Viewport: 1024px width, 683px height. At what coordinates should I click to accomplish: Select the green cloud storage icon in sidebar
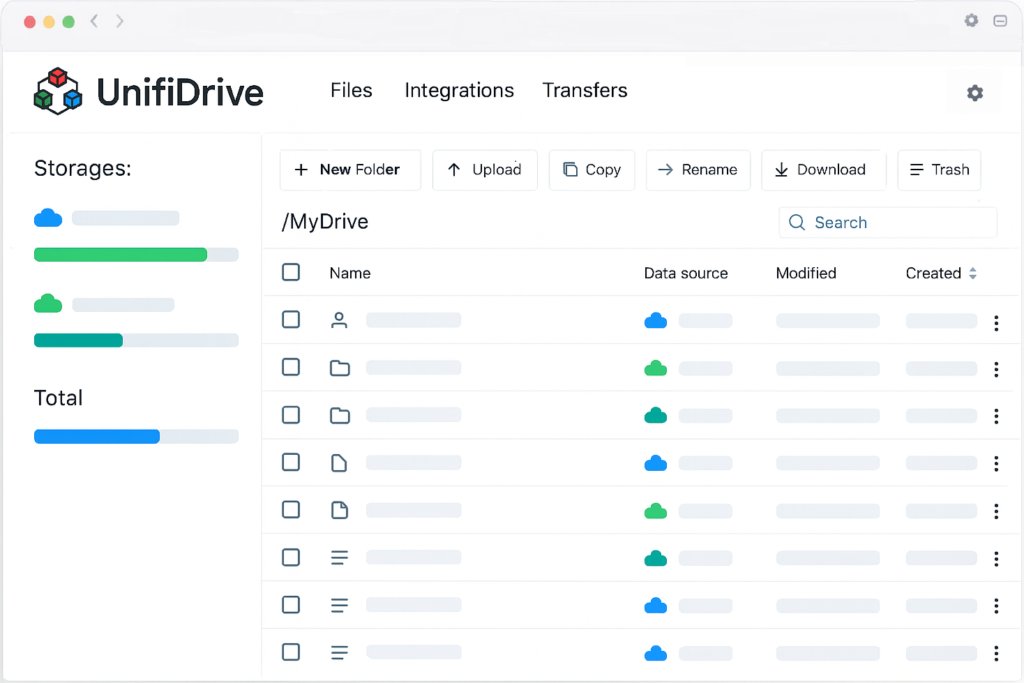pyautogui.click(x=47, y=304)
